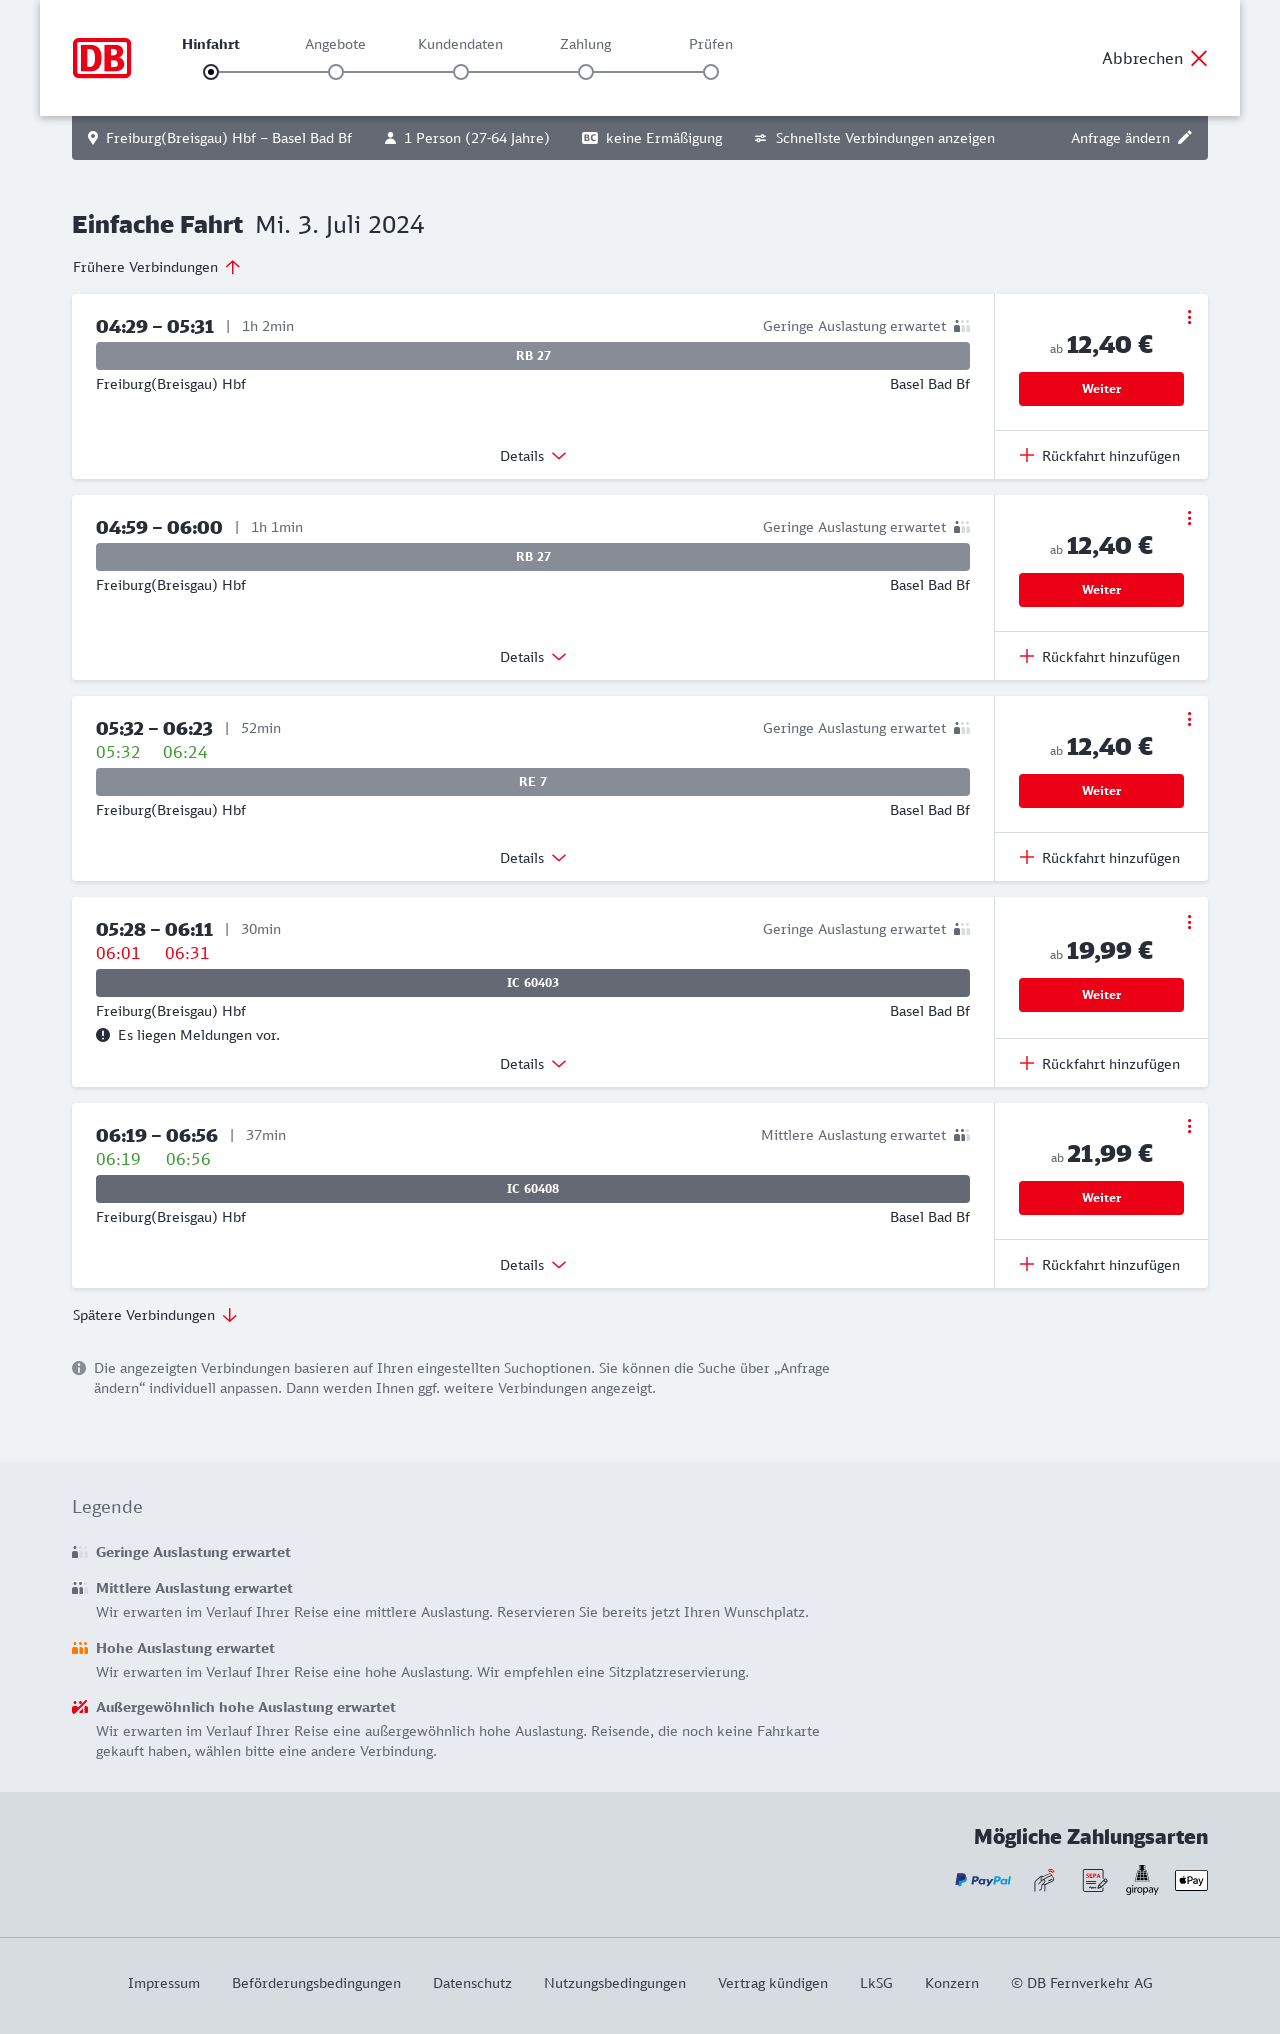Select the Angebote step in progress bar
The width and height of the screenshot is (1280, 2034).
[x=336, y=72]
